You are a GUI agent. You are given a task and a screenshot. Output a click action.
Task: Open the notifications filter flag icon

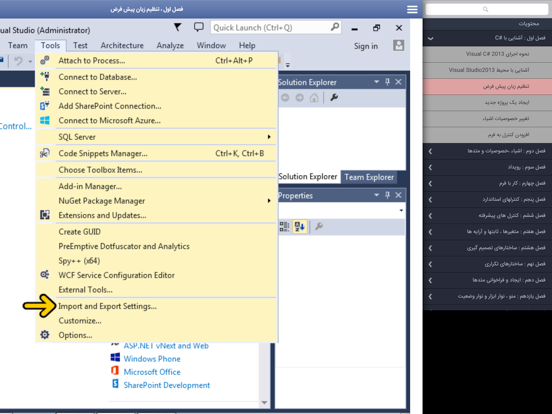click(178, 27)
